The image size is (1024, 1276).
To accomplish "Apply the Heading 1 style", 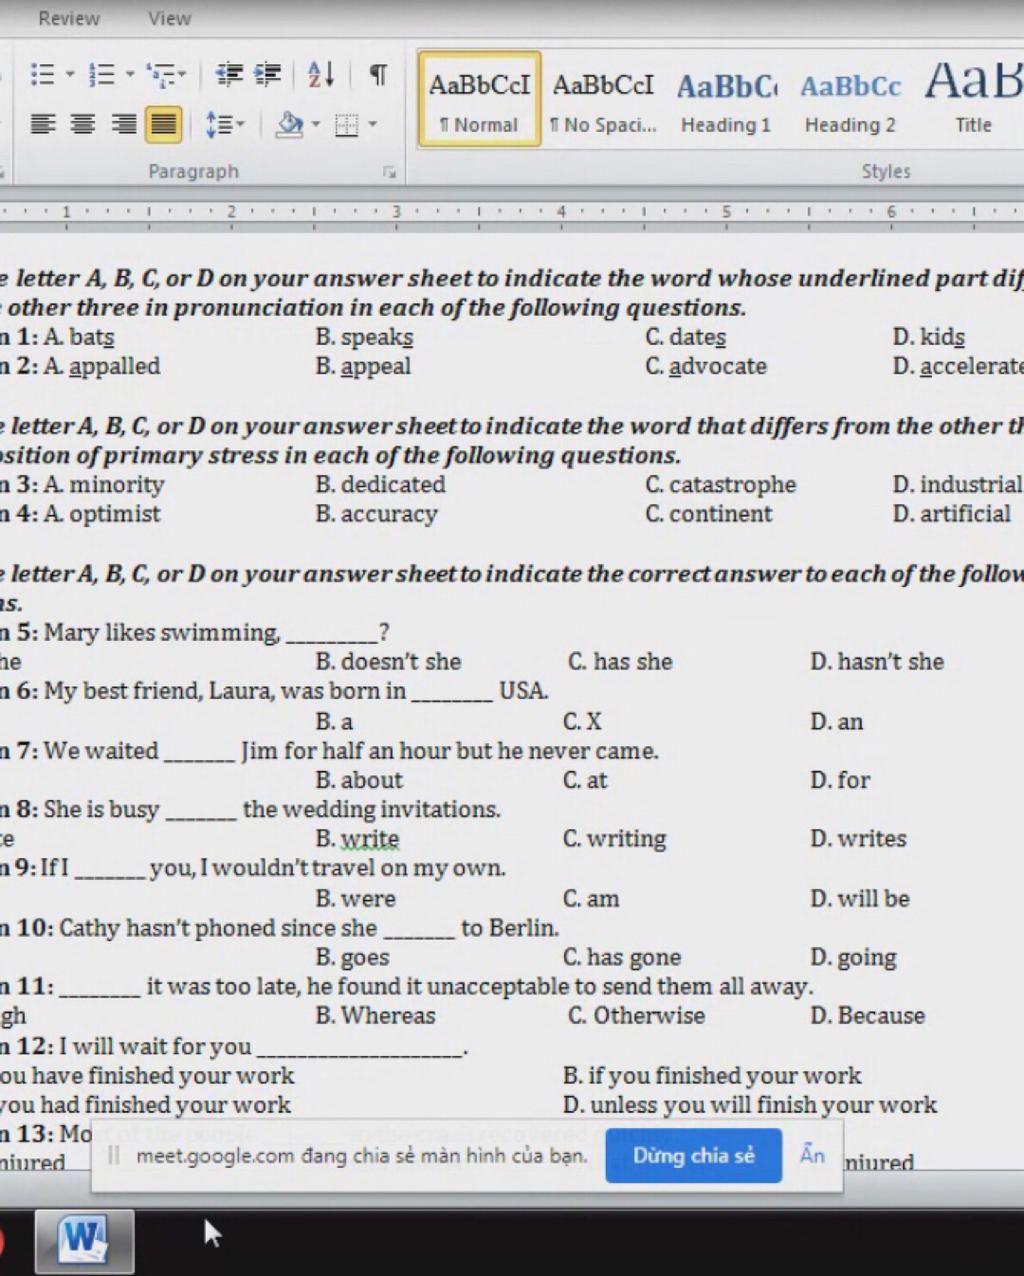I will pos(726,99).
